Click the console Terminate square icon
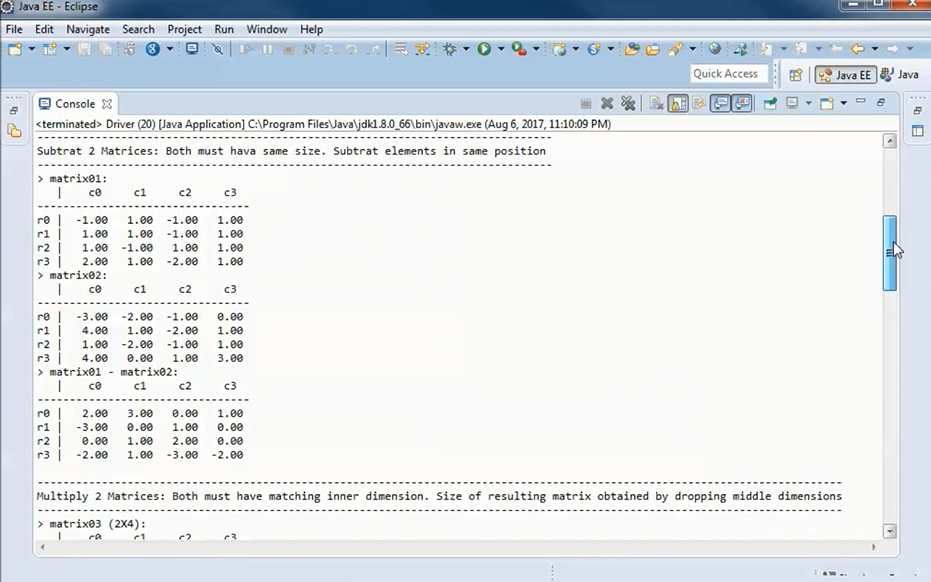This screenshot has height=582, width=931. pyautogui.click(x=585, y=104)
